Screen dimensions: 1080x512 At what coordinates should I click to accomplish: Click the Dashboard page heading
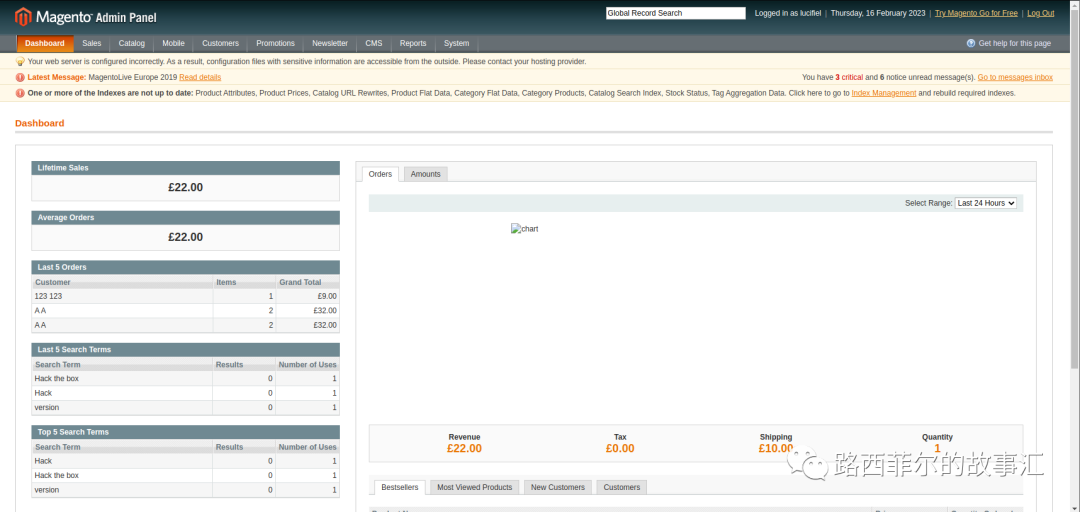39,123
